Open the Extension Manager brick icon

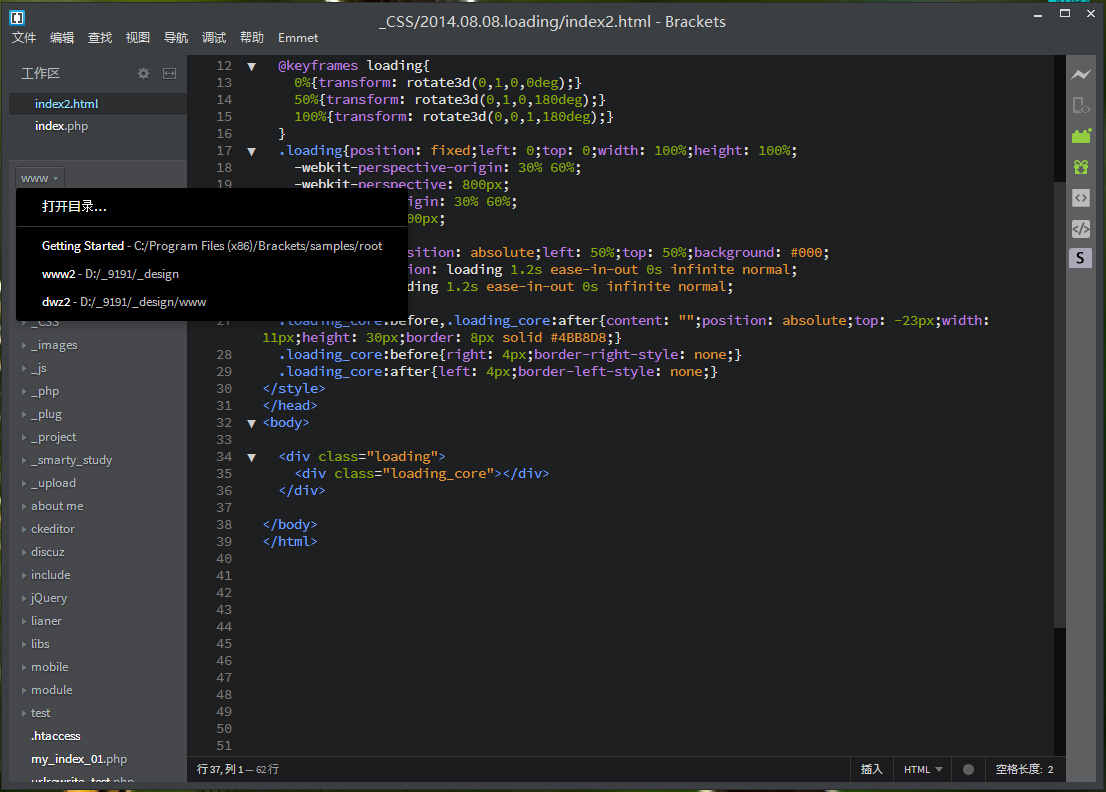(x=1080, y=136)
